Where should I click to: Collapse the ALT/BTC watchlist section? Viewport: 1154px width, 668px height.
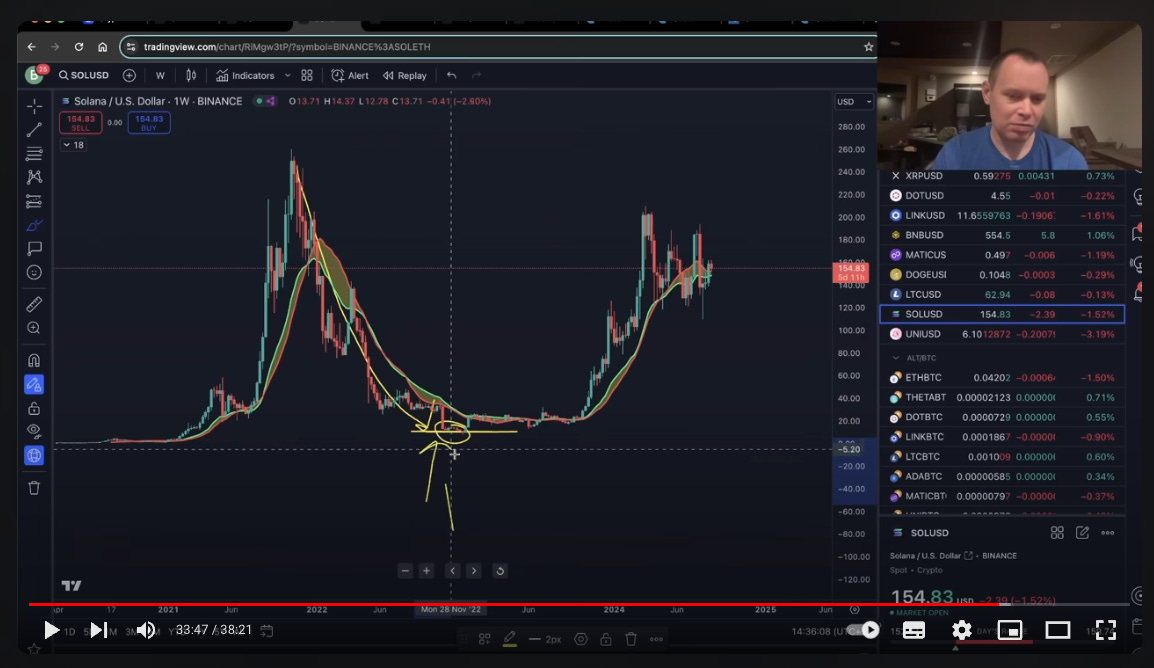coord(896,358)
